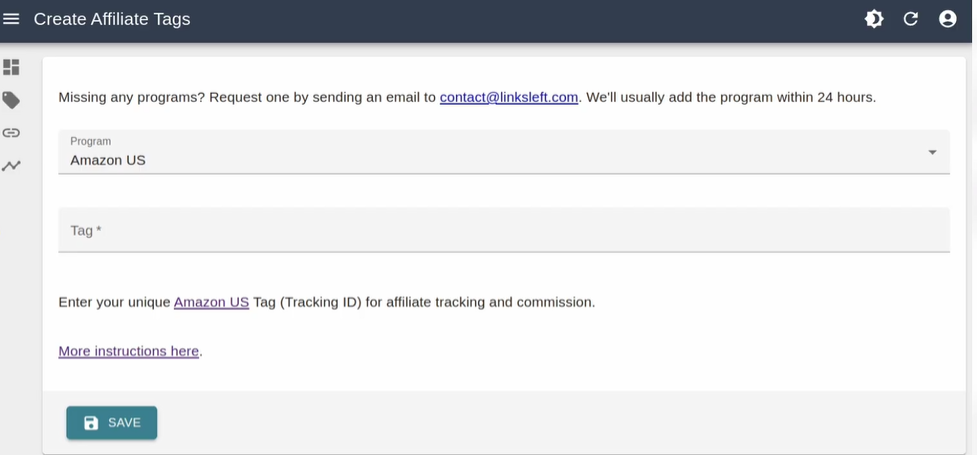977x455 pixels.
Task: Click the contact@linksleft.com email link
Action: (x=508, y=97)
